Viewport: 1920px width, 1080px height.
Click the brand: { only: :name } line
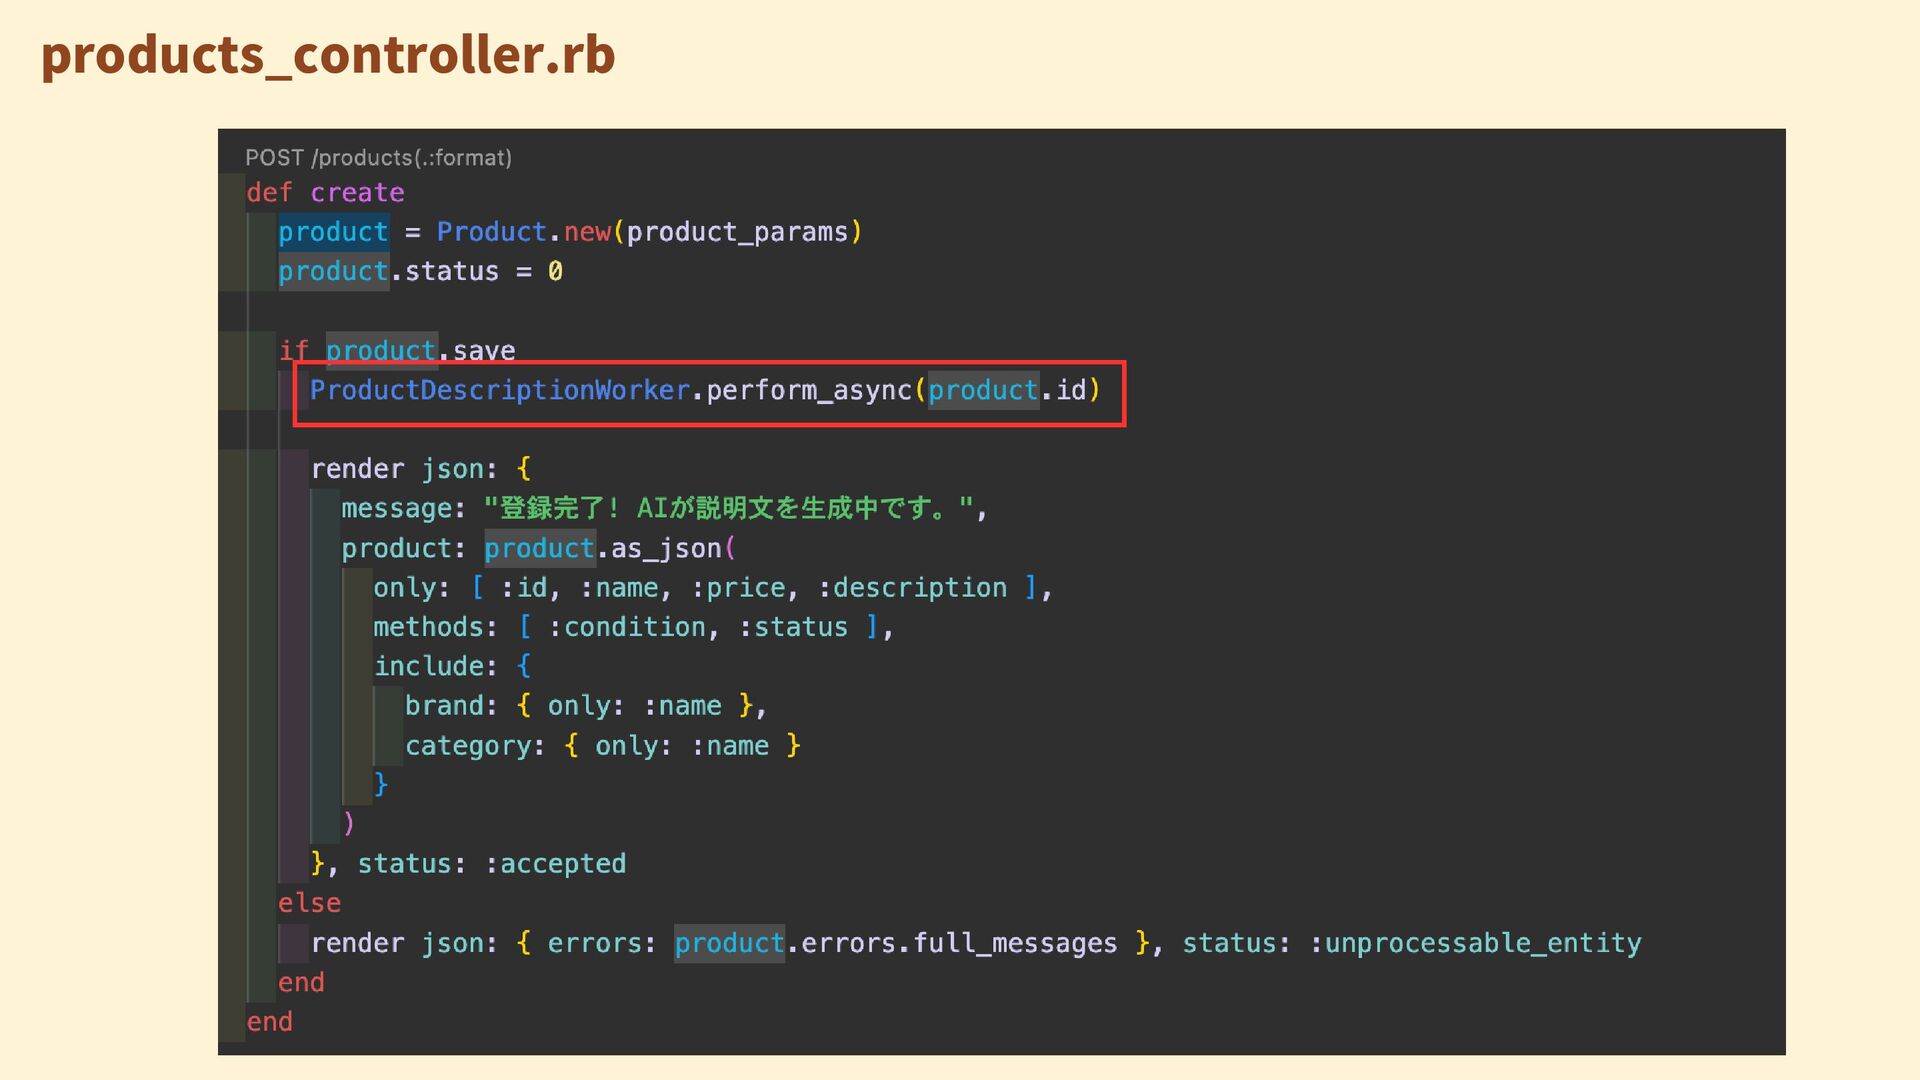click(x=585, y=706)
